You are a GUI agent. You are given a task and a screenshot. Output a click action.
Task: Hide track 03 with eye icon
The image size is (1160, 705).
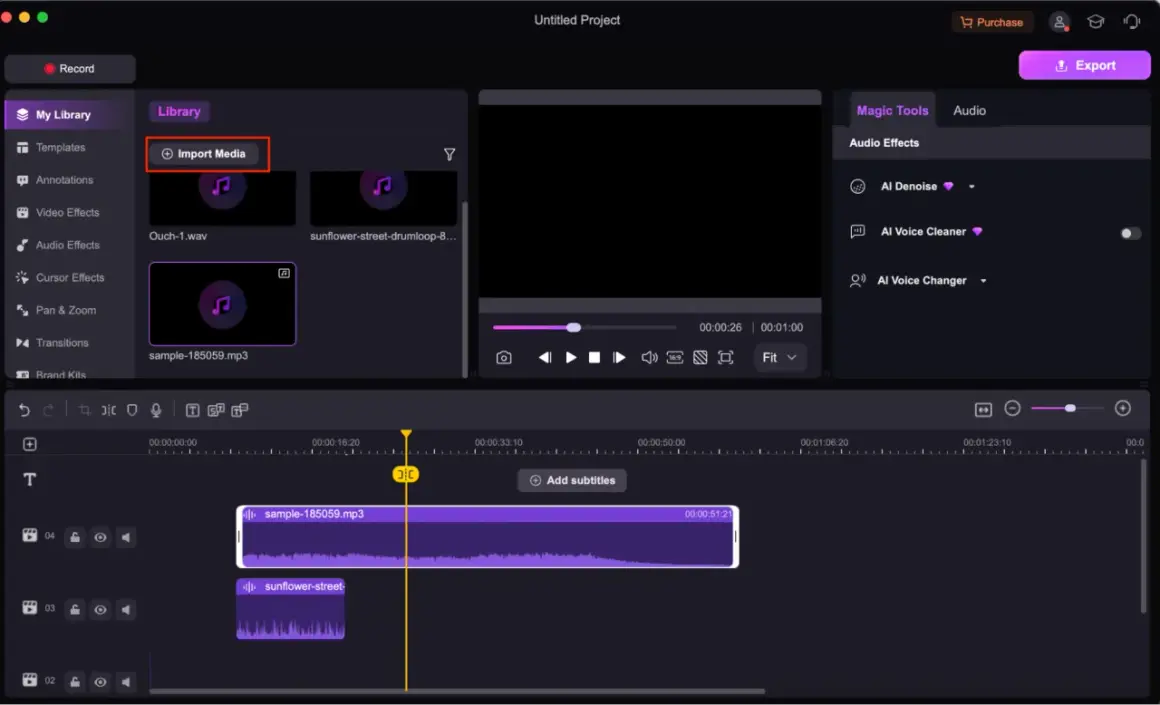[100, 610]
